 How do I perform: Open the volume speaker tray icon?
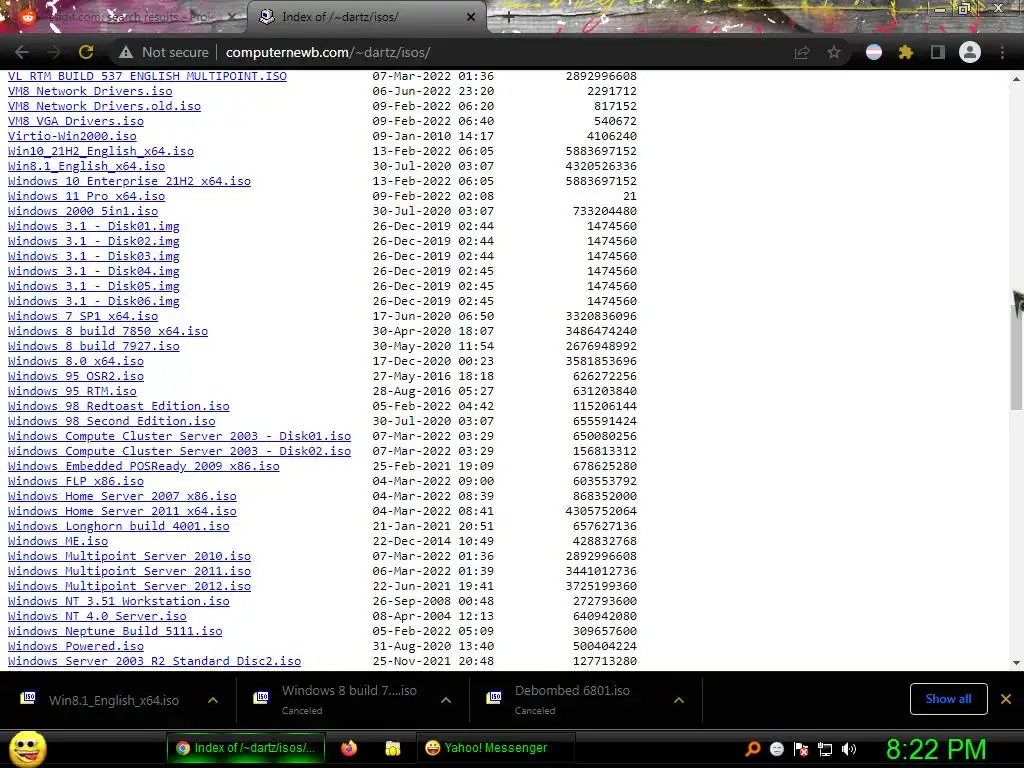point(849,749)
